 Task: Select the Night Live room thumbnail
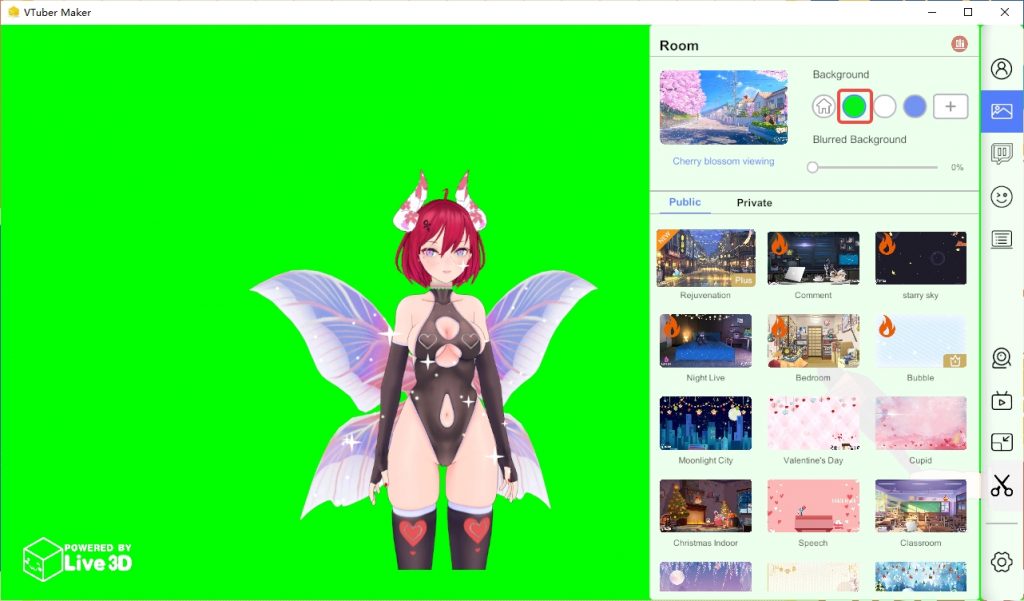click(706, 341)
